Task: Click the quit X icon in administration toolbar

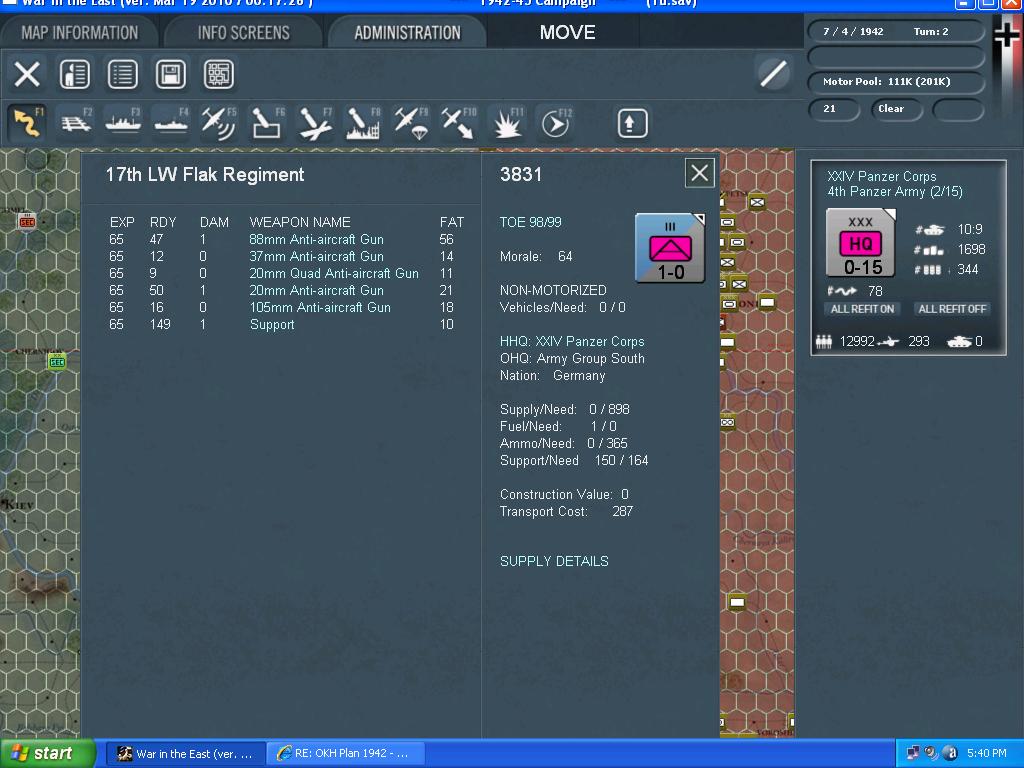Action: (x=27, y=74)
